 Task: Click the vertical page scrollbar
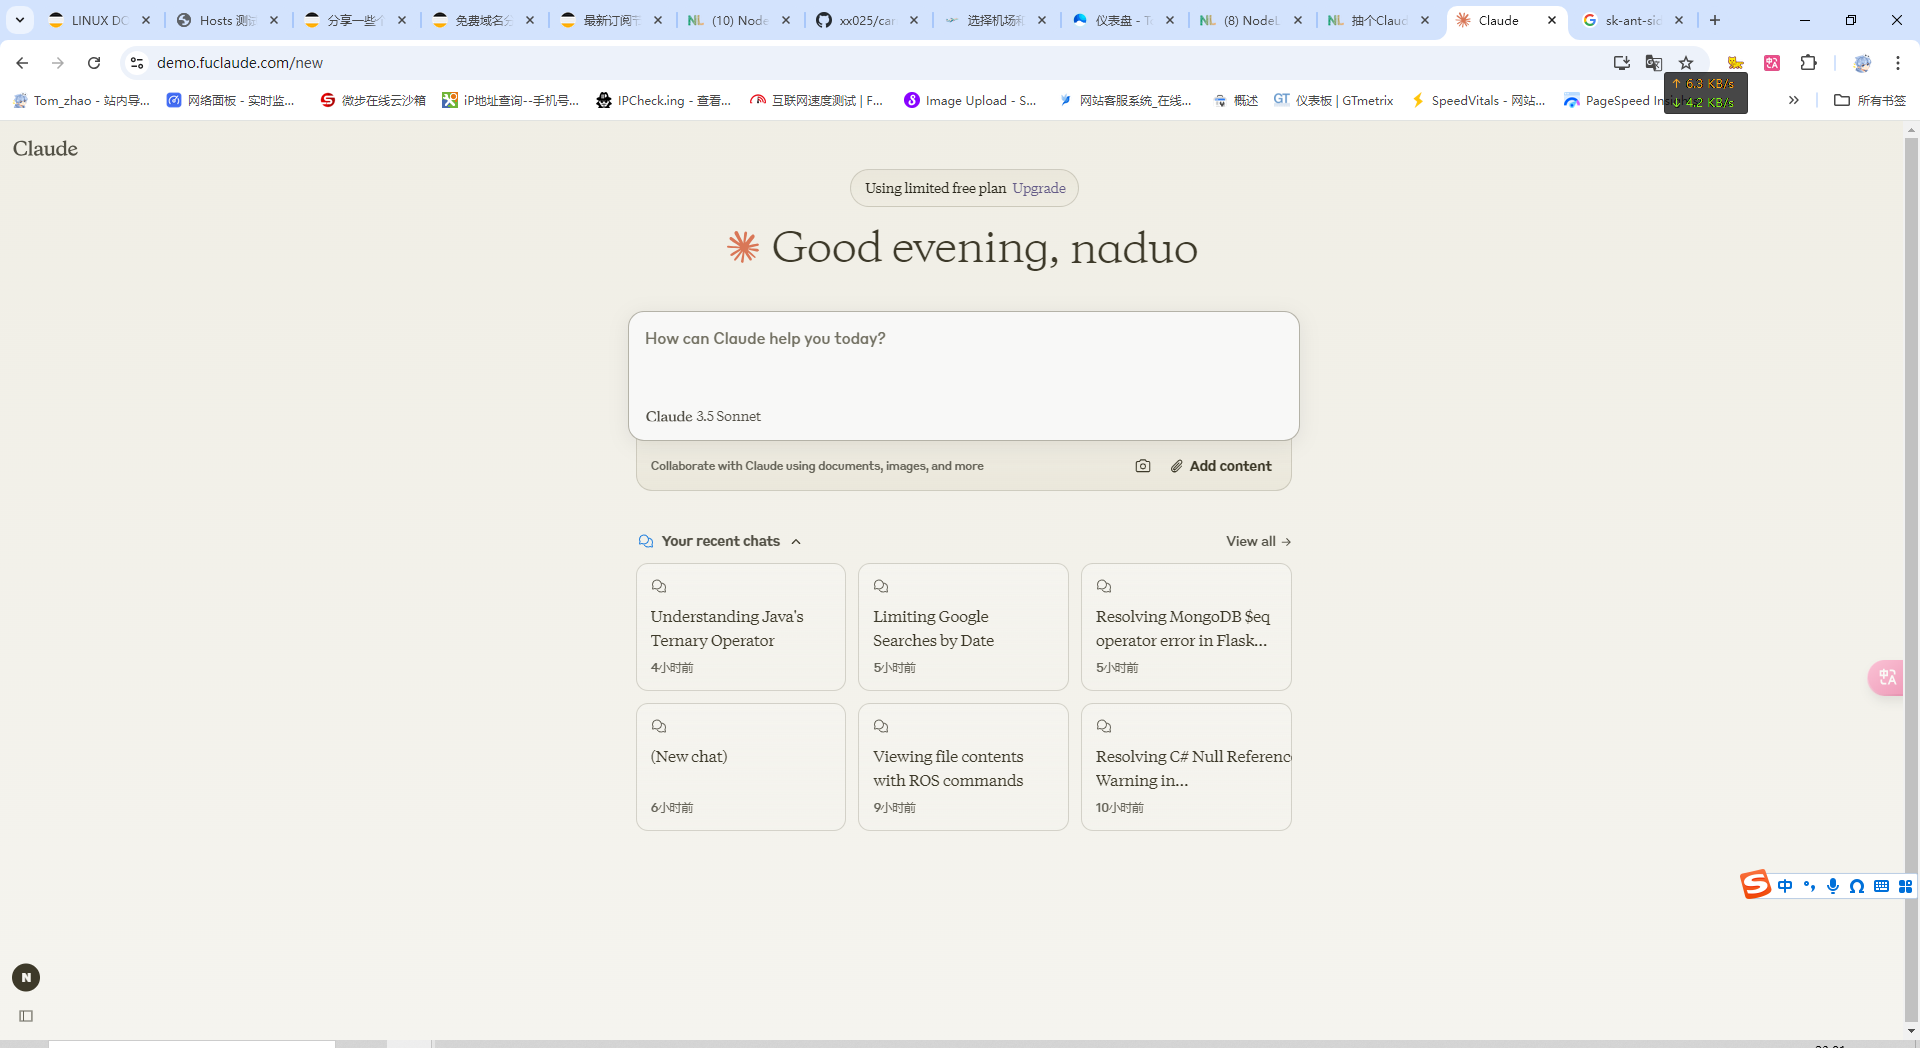(x=1911, y=580)
